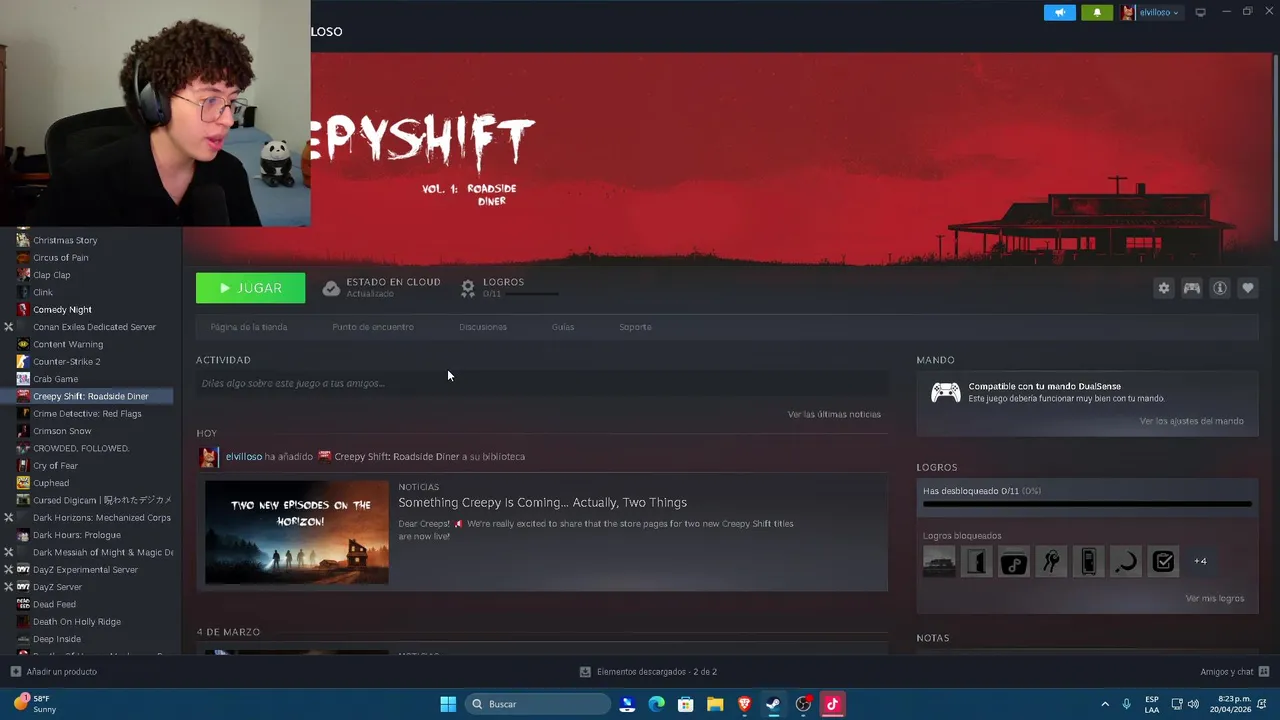Click locked achievement keys icon
The width and height of the screenshot is (1280, 720).
click(x=1051, y=561)
